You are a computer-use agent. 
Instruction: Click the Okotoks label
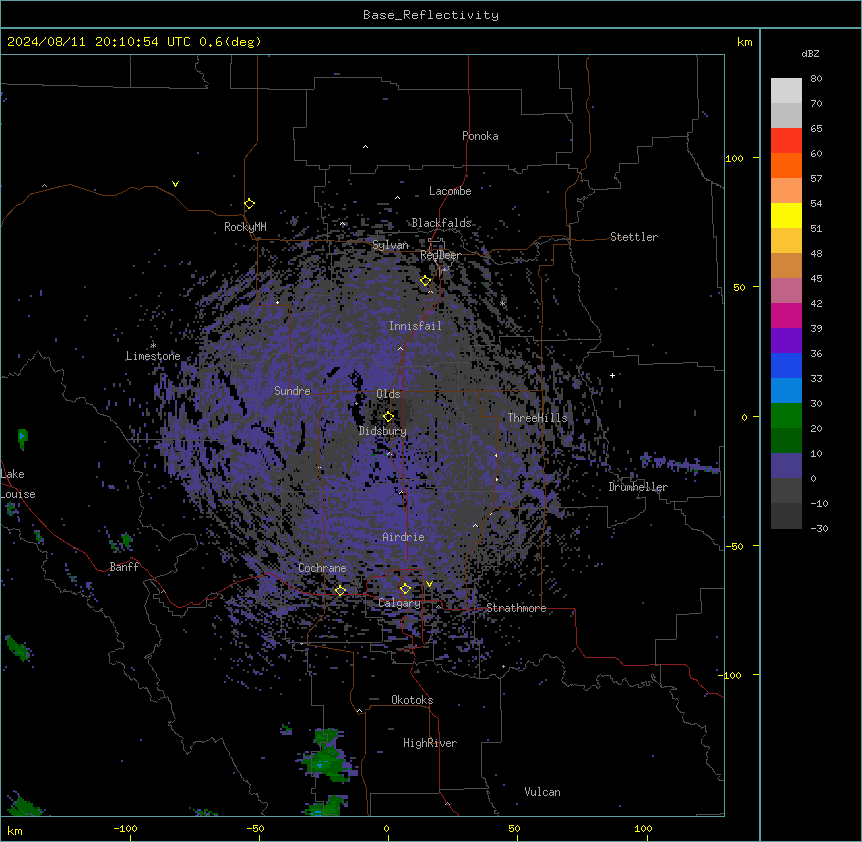click(x=412, y=700)
